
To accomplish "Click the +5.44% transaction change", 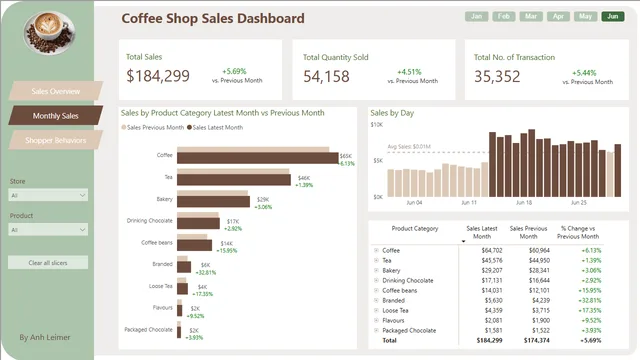I will (584, 73).
